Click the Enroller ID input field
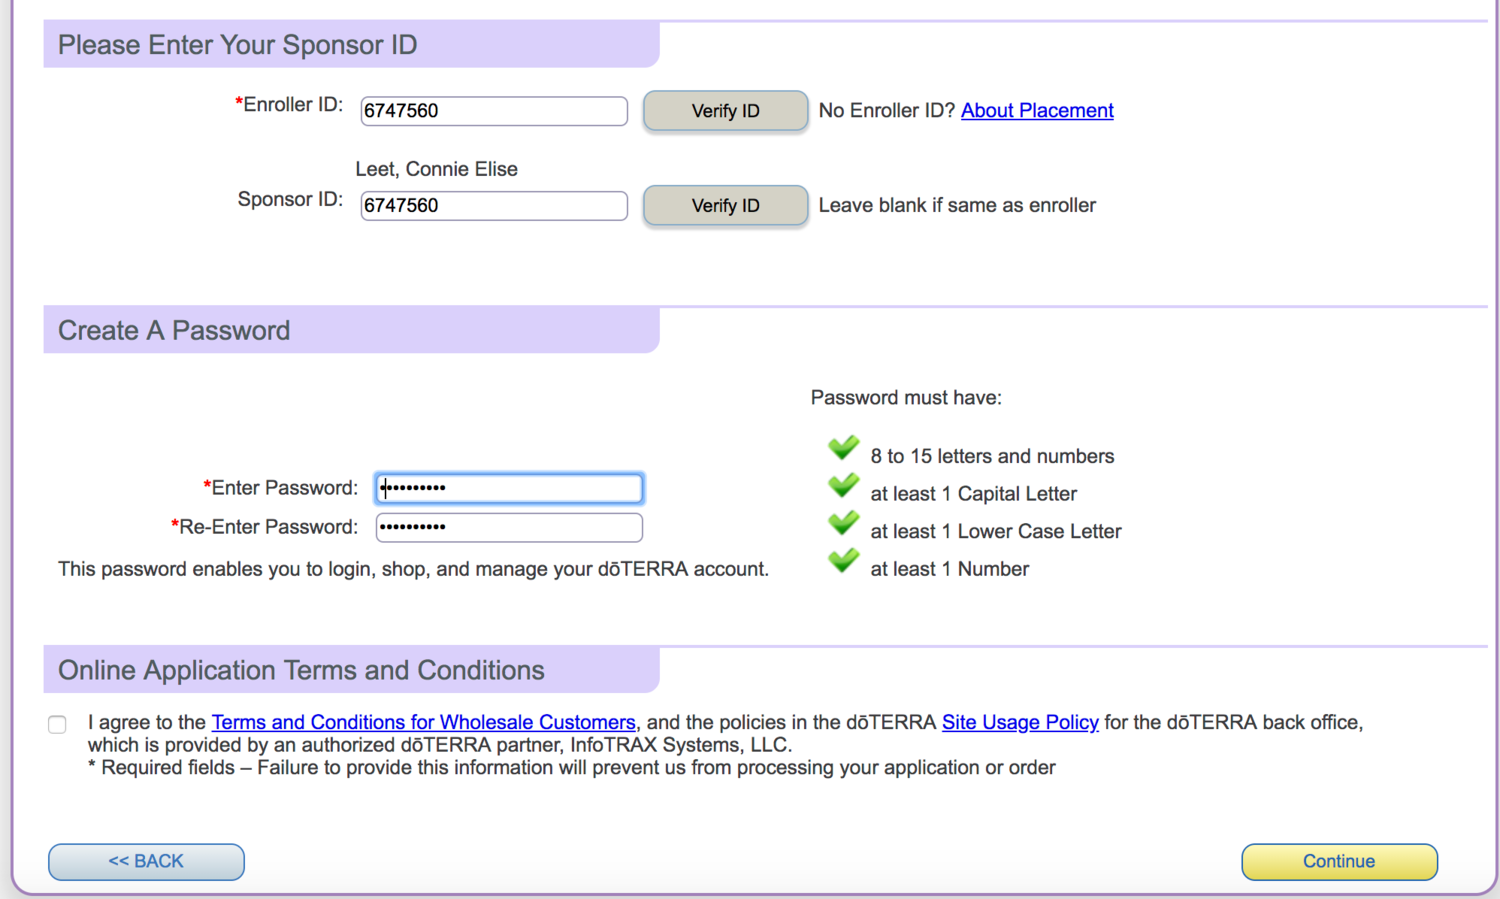 click(494, 111)
